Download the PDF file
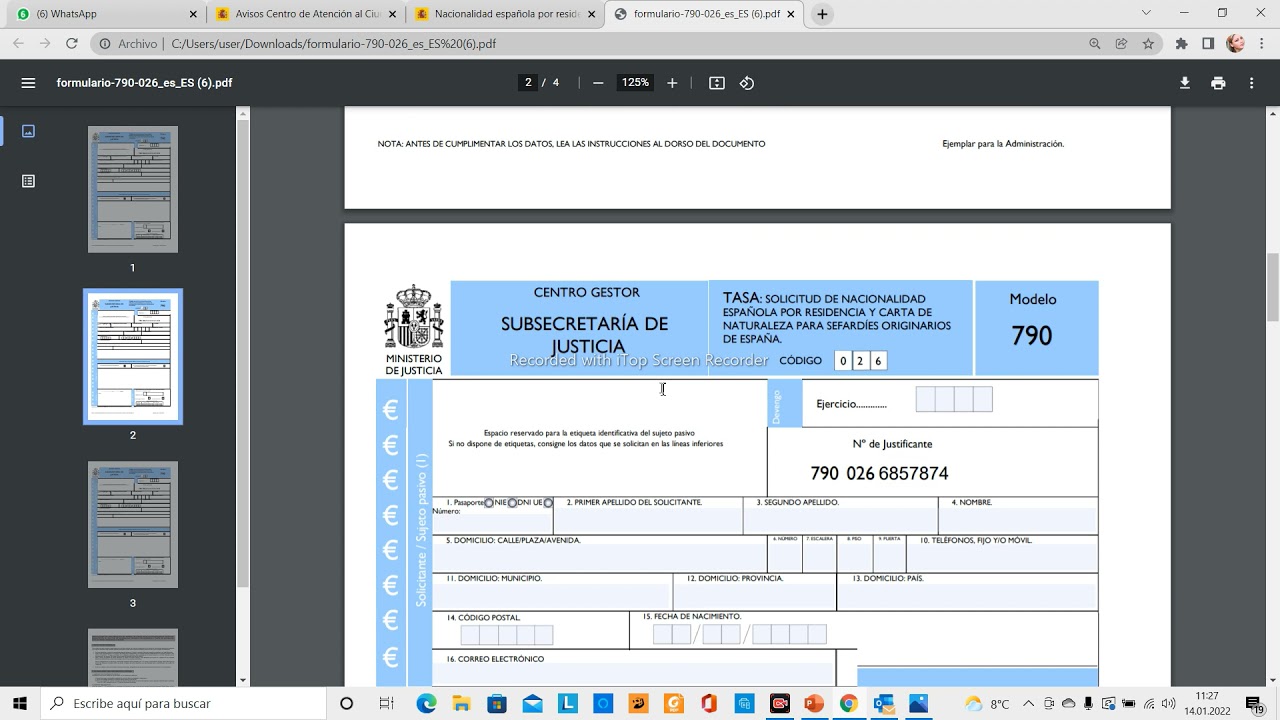This screenshot has width=1280, height=720. pos(1184,83)
